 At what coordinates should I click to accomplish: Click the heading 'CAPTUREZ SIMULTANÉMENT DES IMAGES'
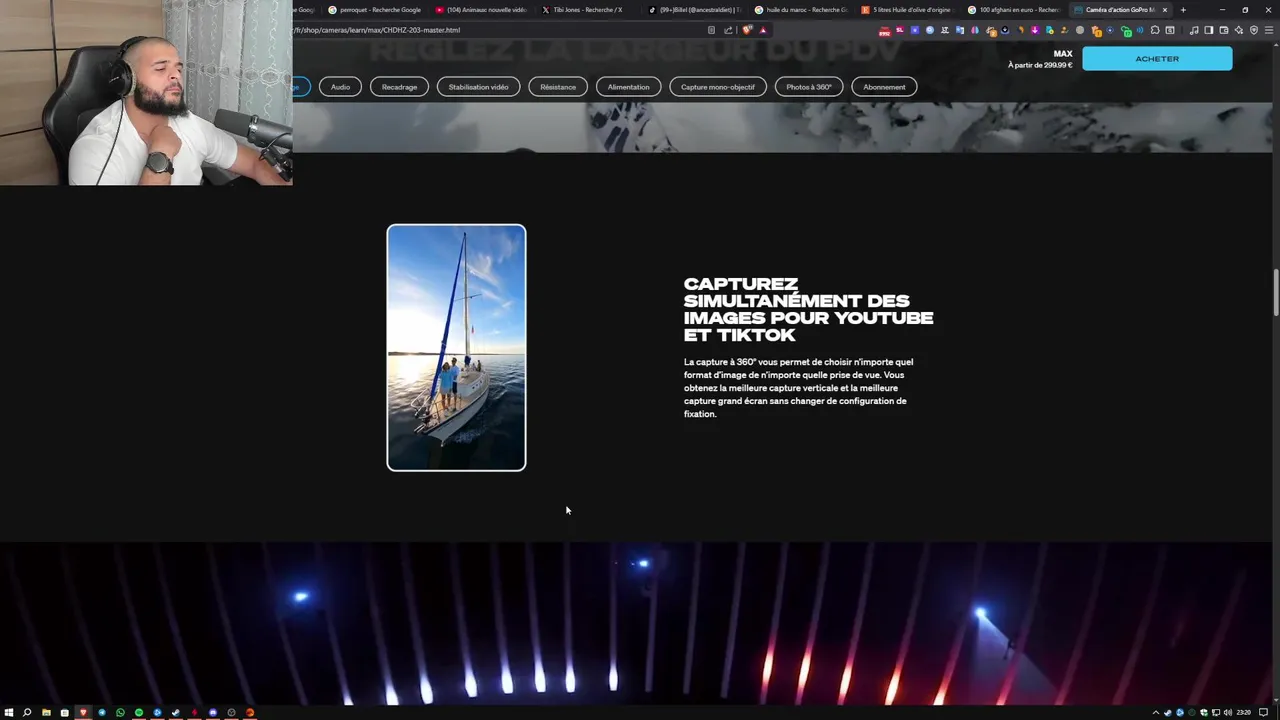tap(808, 309)
